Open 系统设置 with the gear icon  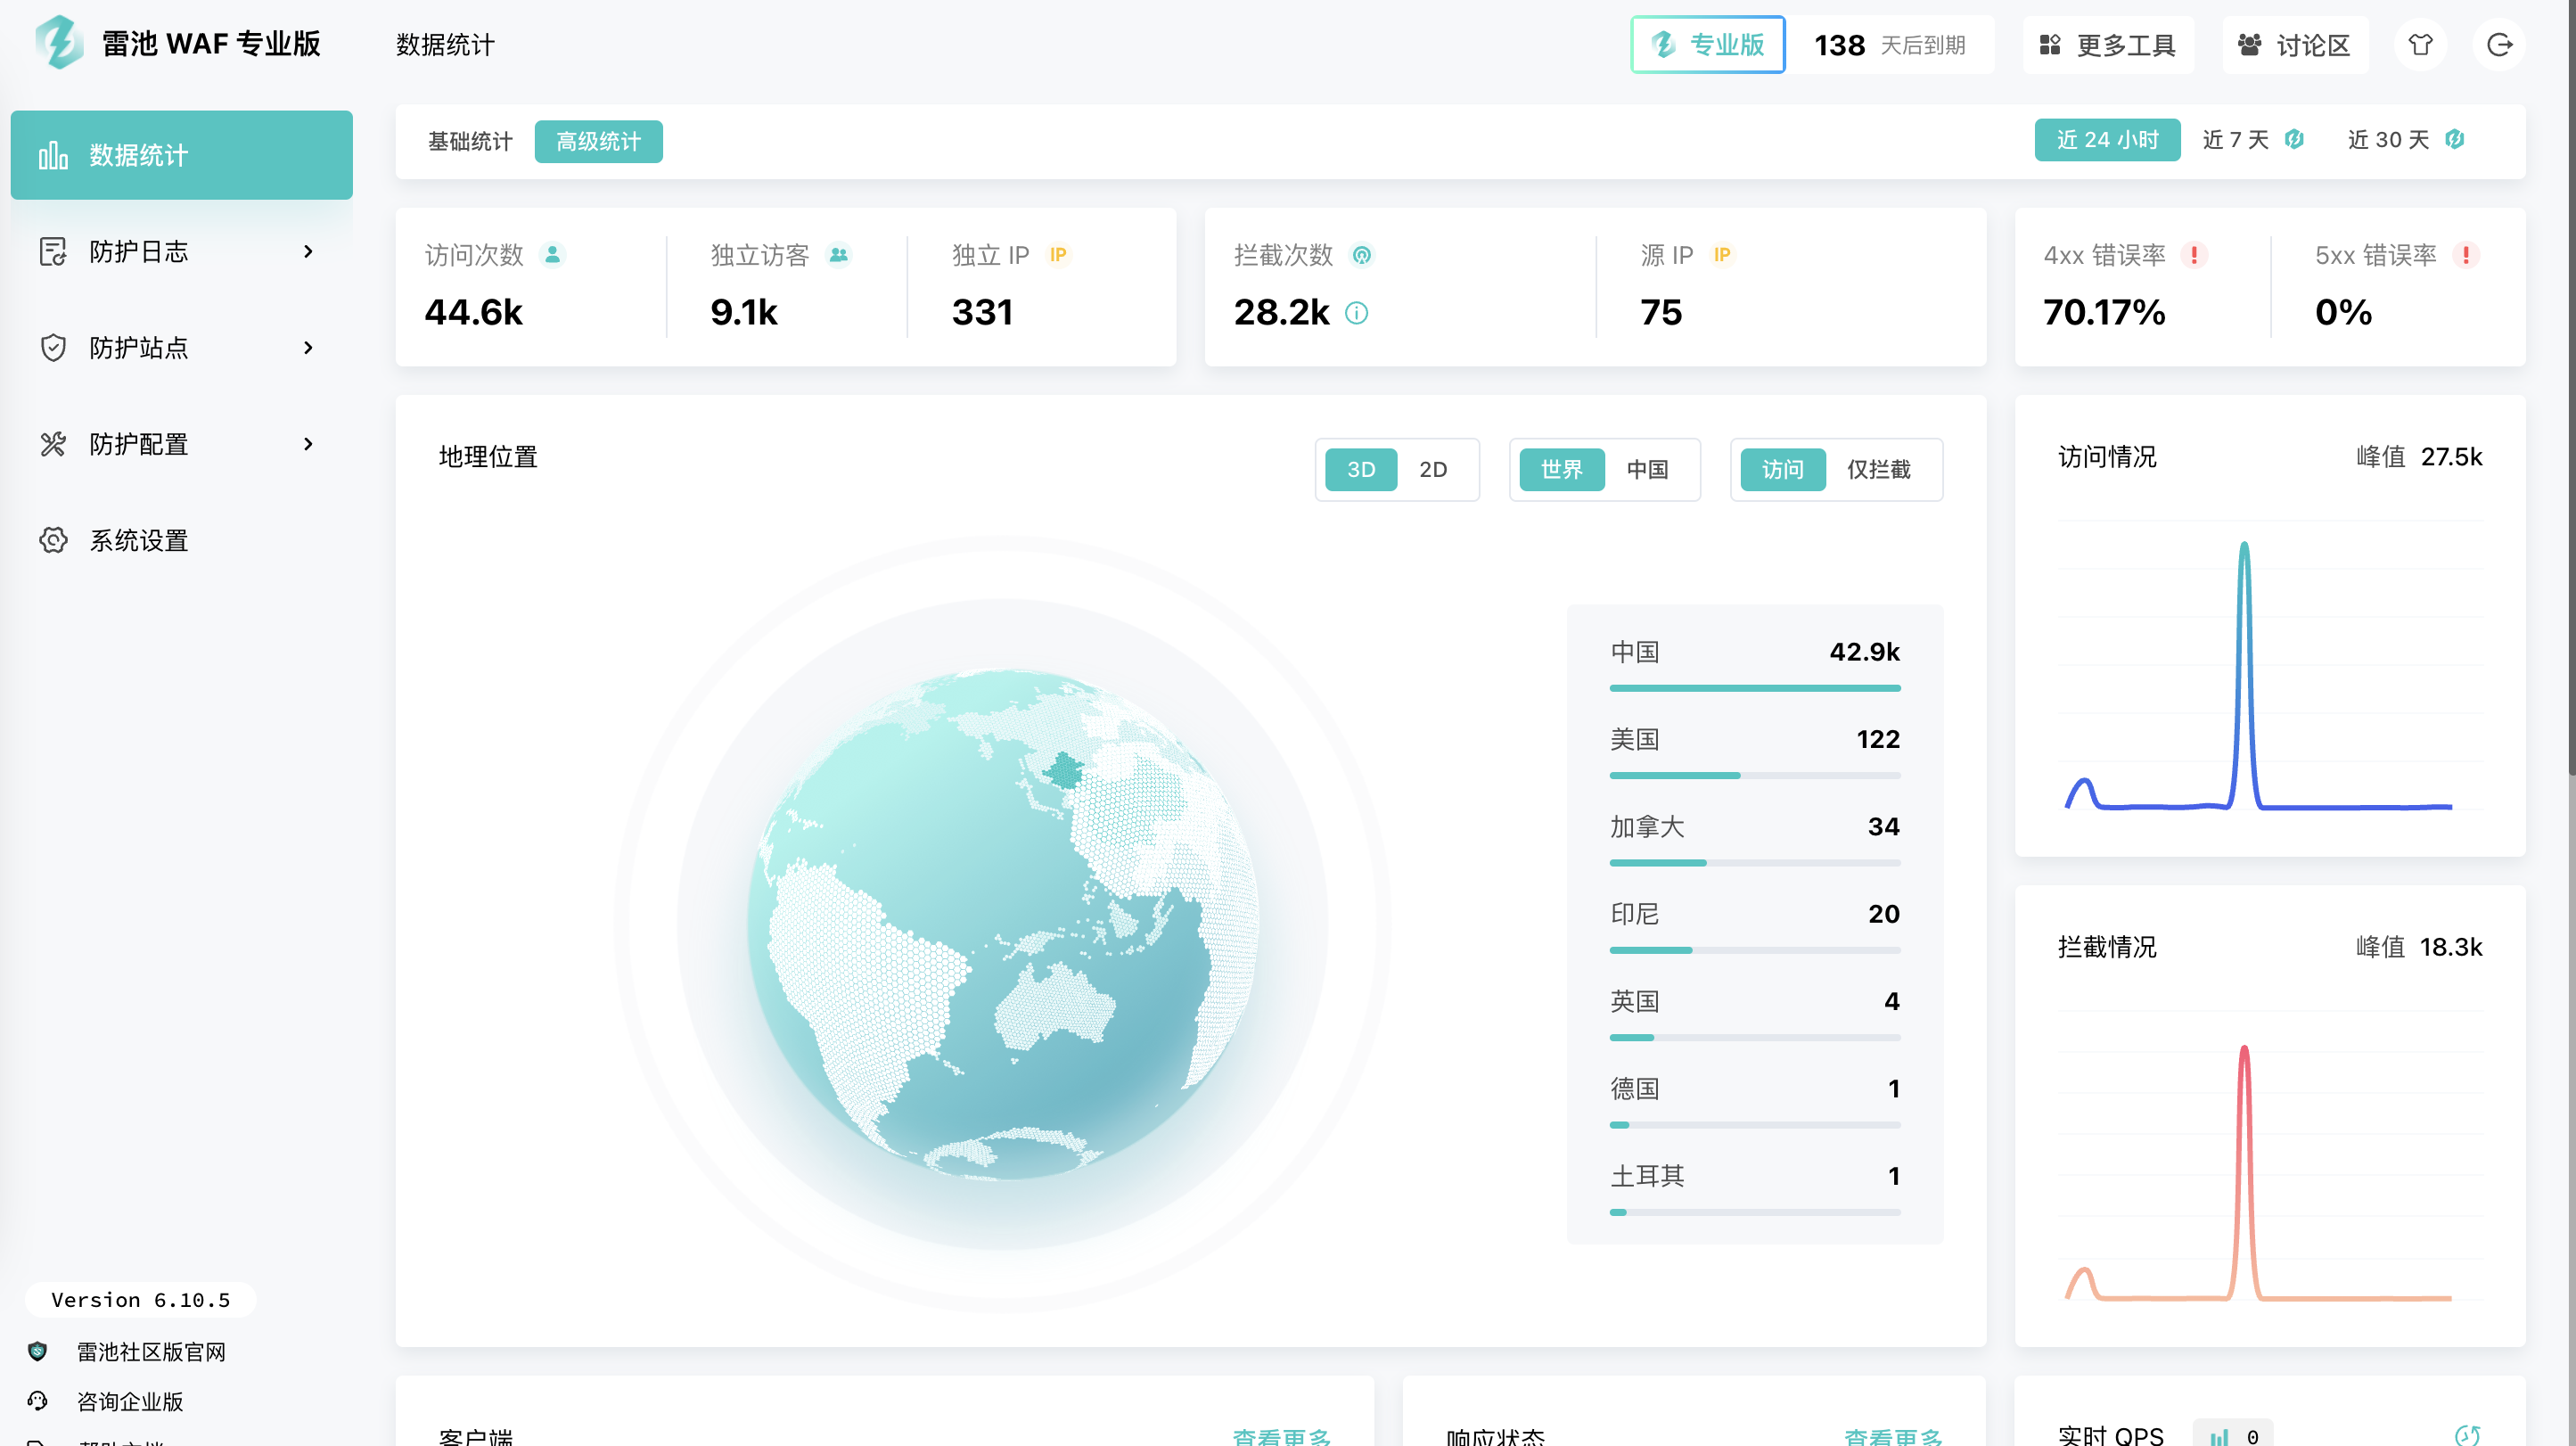pos(53,540)
